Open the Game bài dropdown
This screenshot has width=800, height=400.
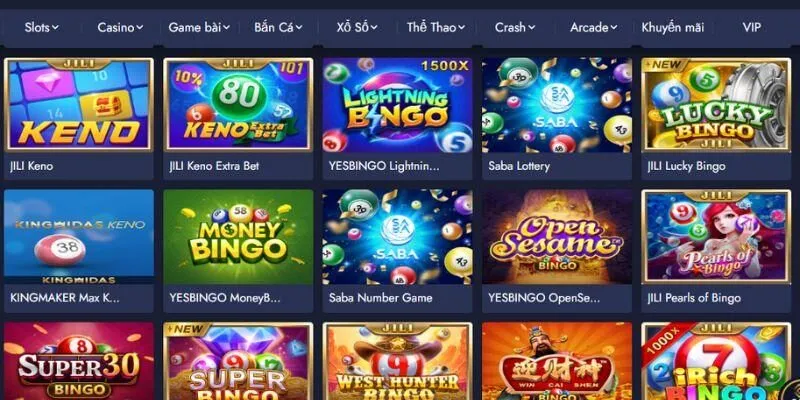pyautogui.click(x=199, y=28)
